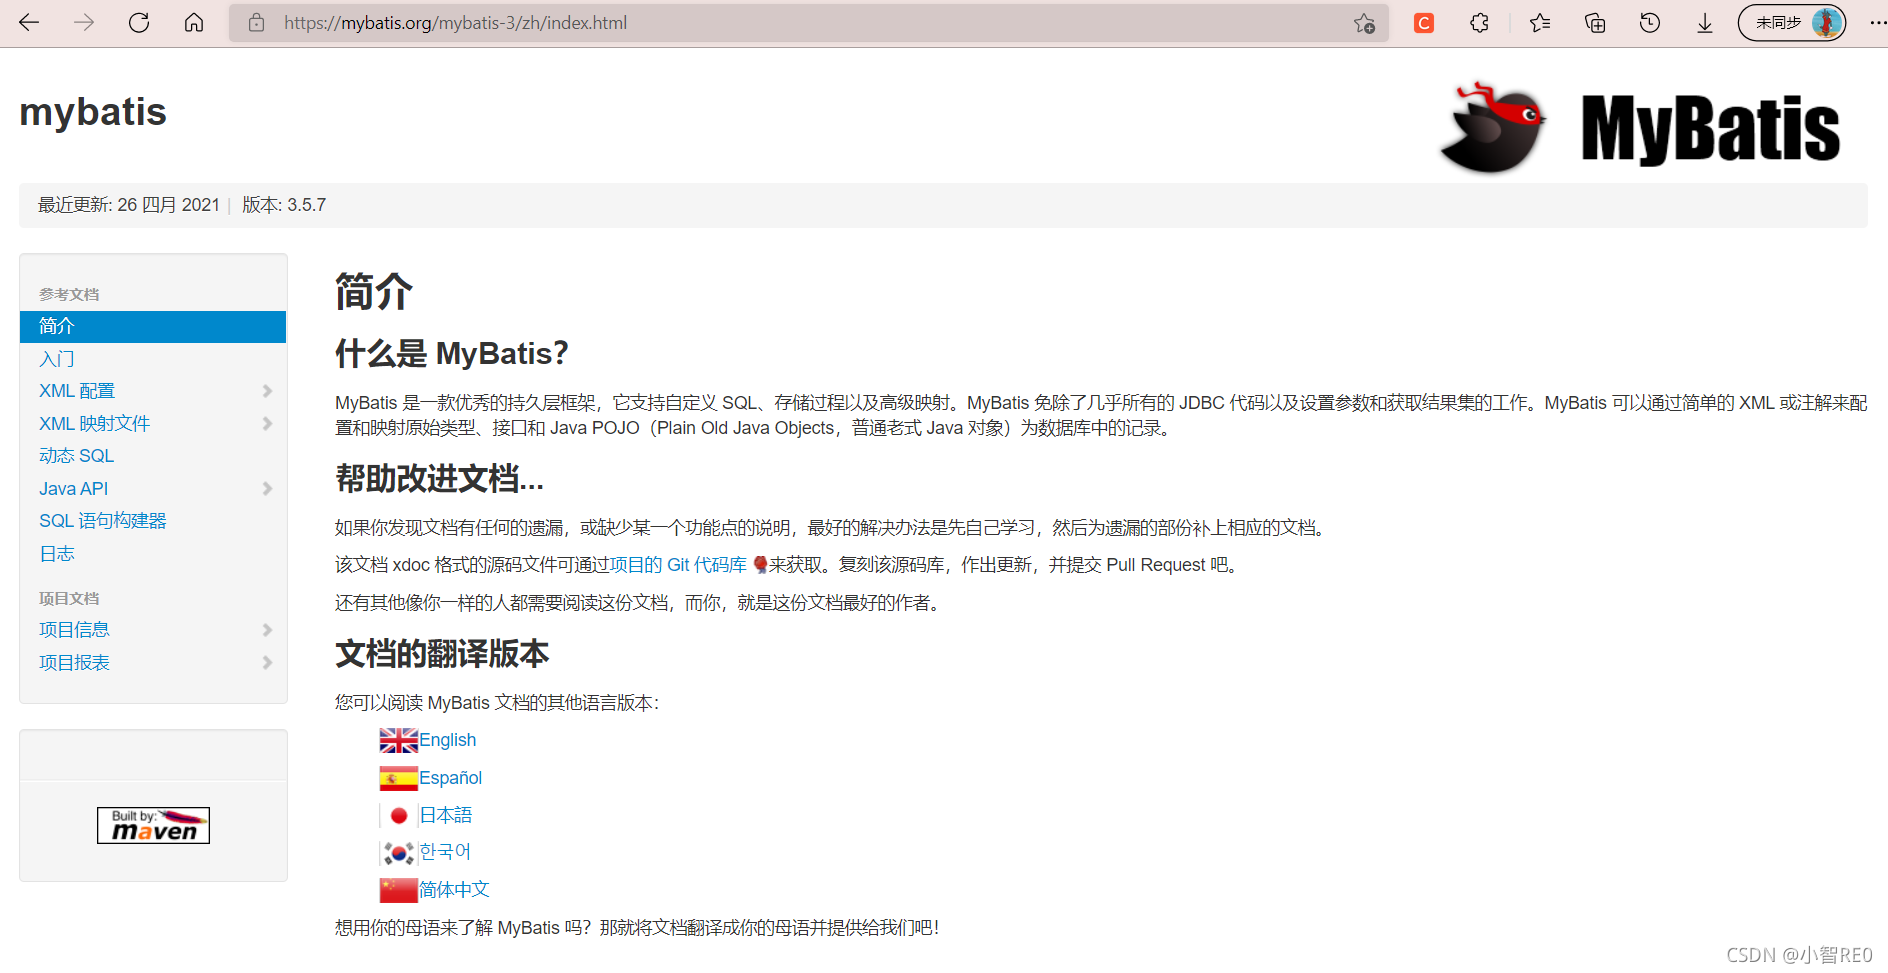Select 动态 SQL in the sidebar

tap(76, 455)
